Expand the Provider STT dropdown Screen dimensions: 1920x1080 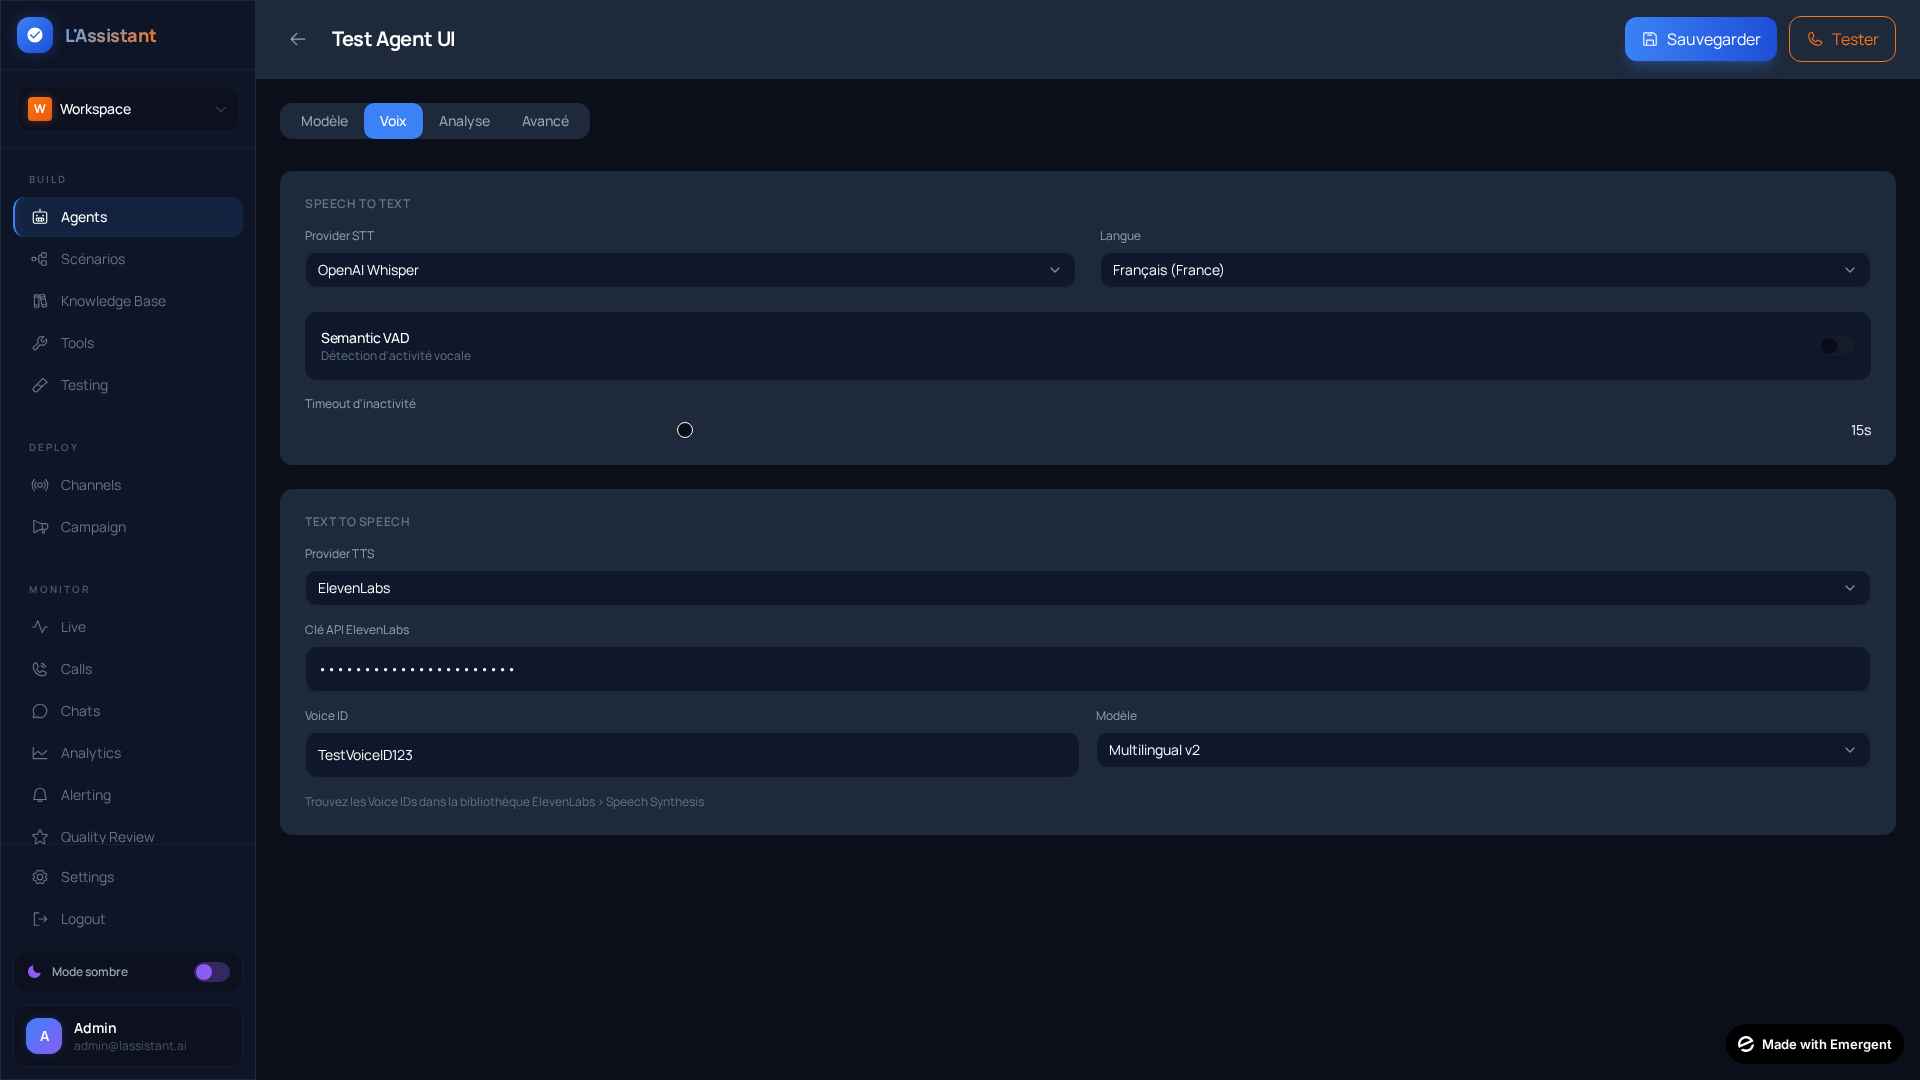[x=689, y=270]
